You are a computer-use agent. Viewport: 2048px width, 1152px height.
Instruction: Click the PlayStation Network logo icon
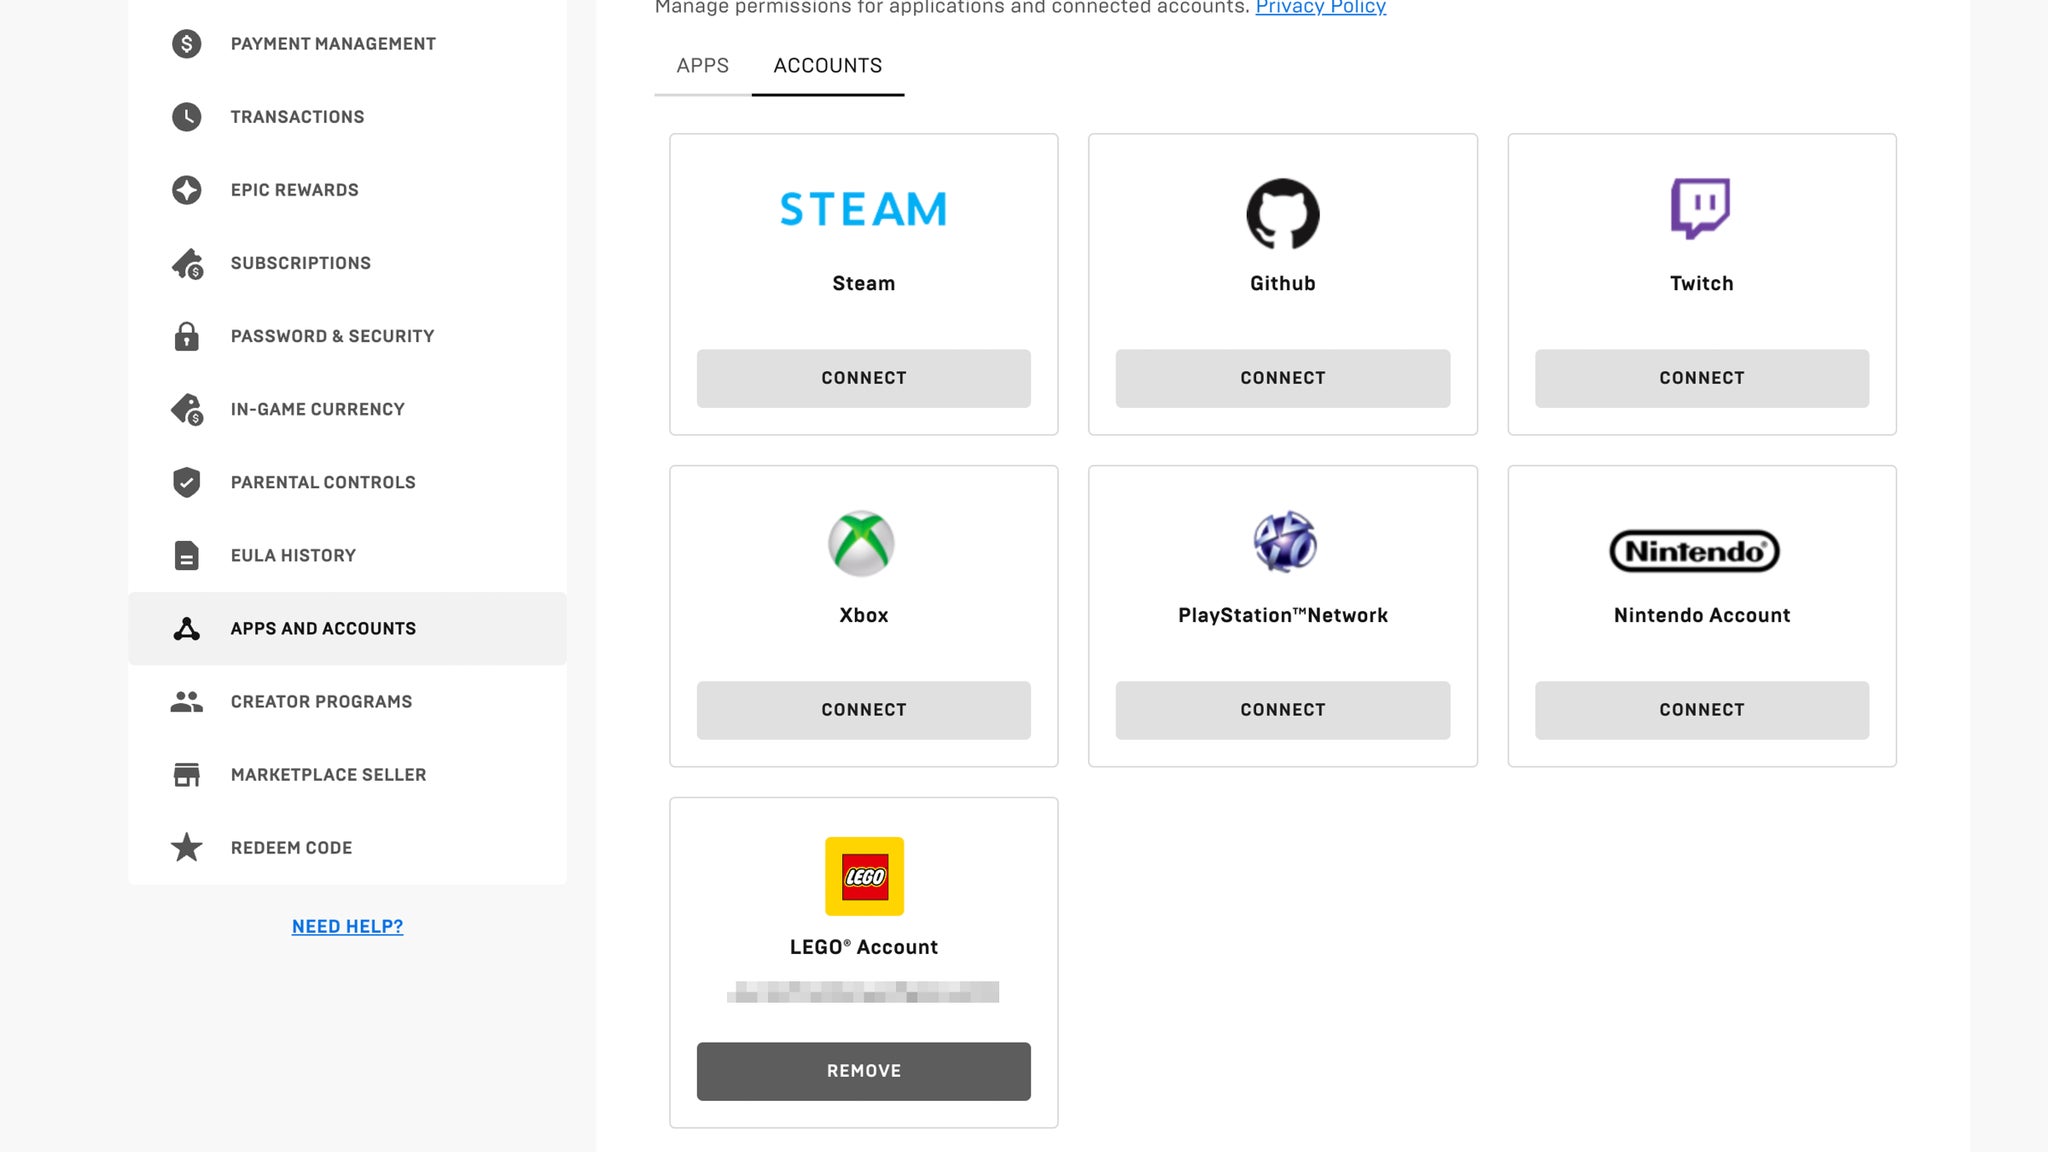[1281, 543]
